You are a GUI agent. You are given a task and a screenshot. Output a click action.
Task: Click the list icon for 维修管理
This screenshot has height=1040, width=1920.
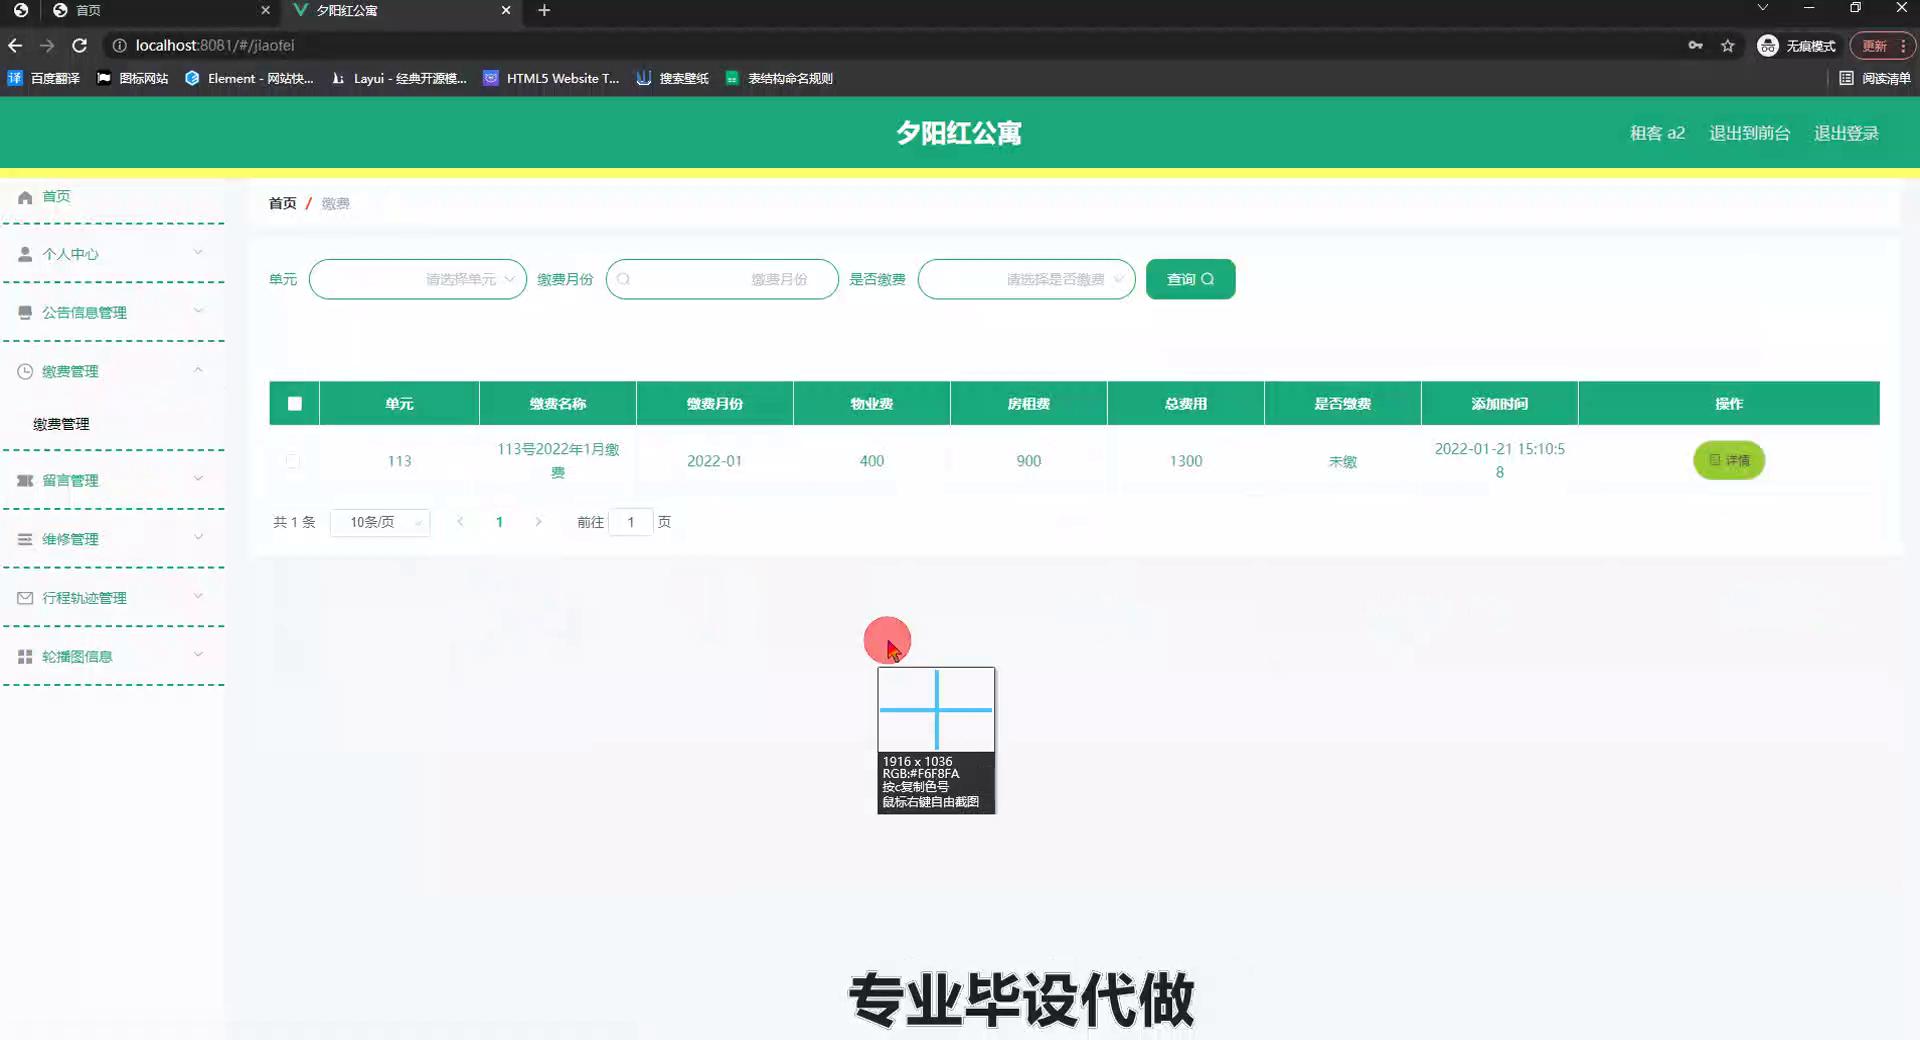pyautogui.click(x=25, y=539)
